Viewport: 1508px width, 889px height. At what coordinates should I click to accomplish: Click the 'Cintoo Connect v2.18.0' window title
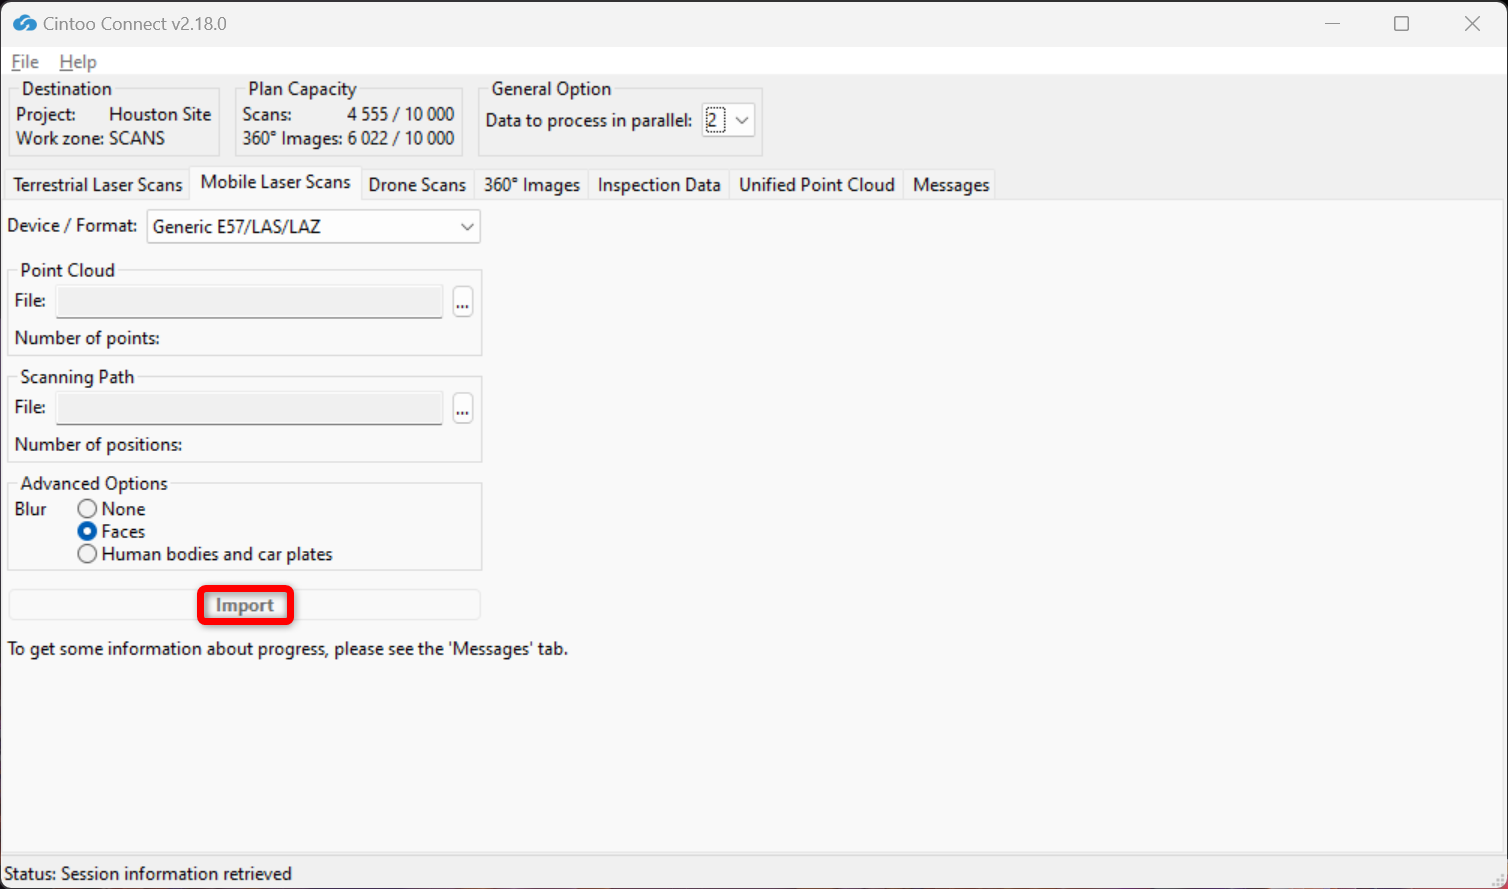(x=135, y=23)
